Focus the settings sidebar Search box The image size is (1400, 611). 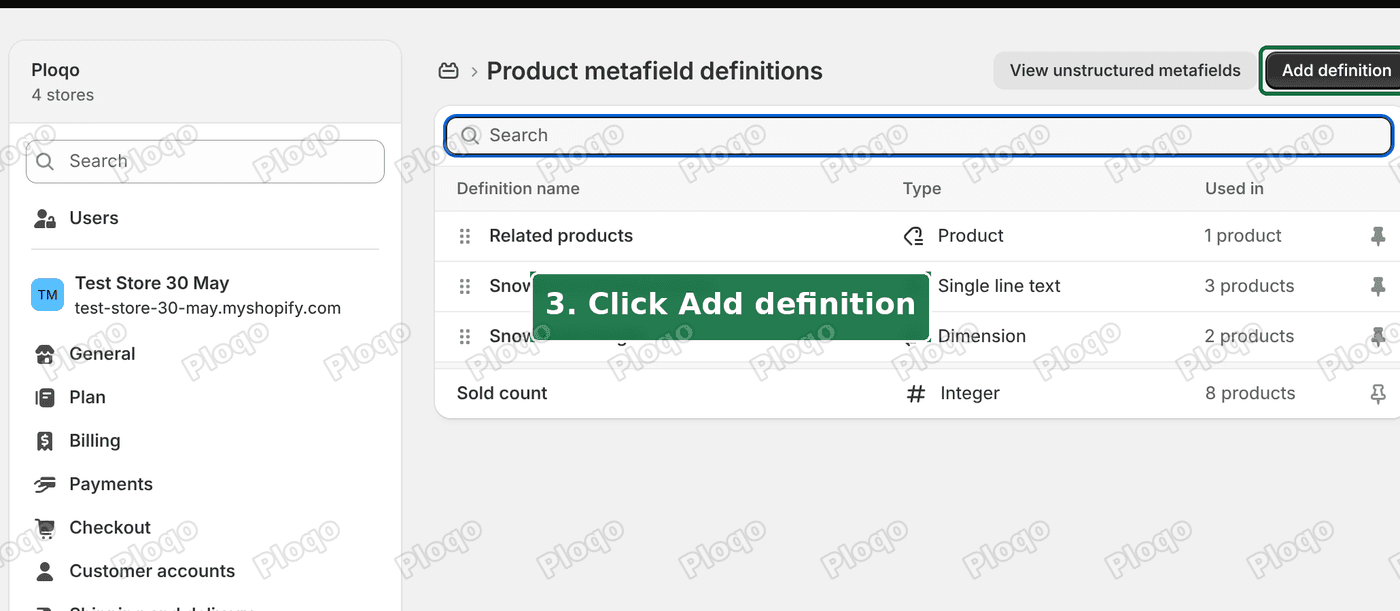click(205, 161)
